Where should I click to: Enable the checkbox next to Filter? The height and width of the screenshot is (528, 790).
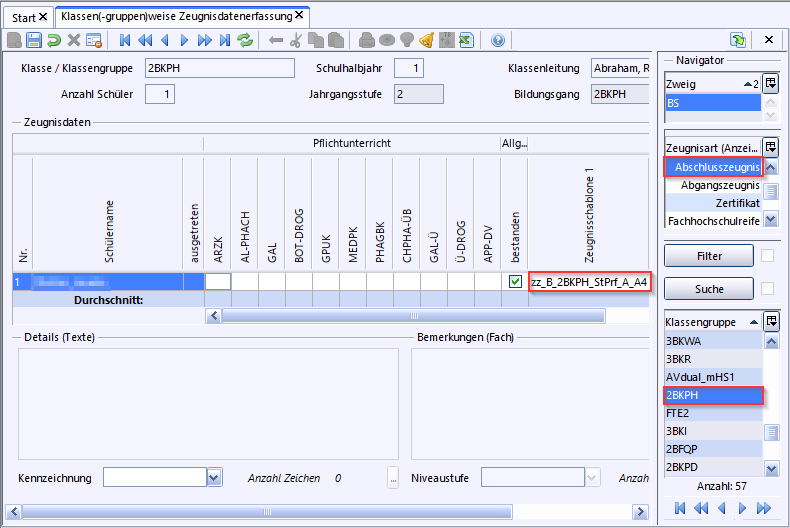pos(767,256)
